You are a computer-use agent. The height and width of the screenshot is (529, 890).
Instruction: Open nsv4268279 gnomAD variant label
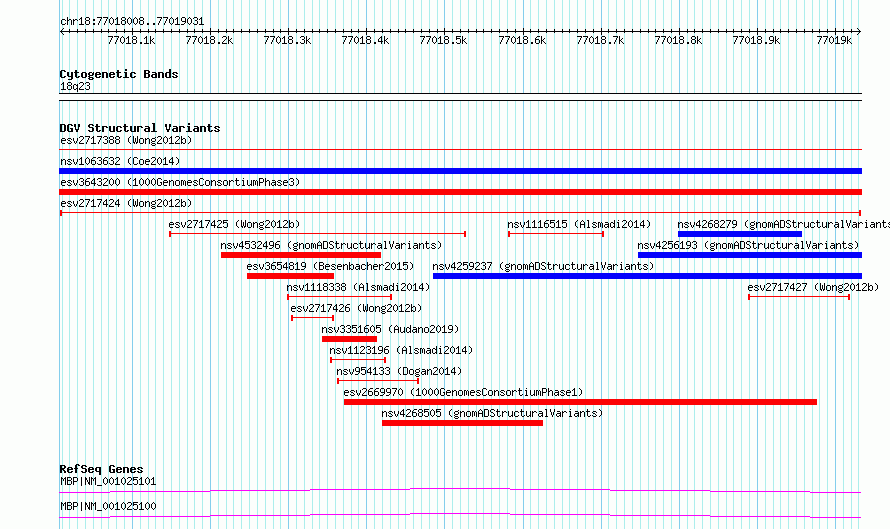[x=783, y=224]
